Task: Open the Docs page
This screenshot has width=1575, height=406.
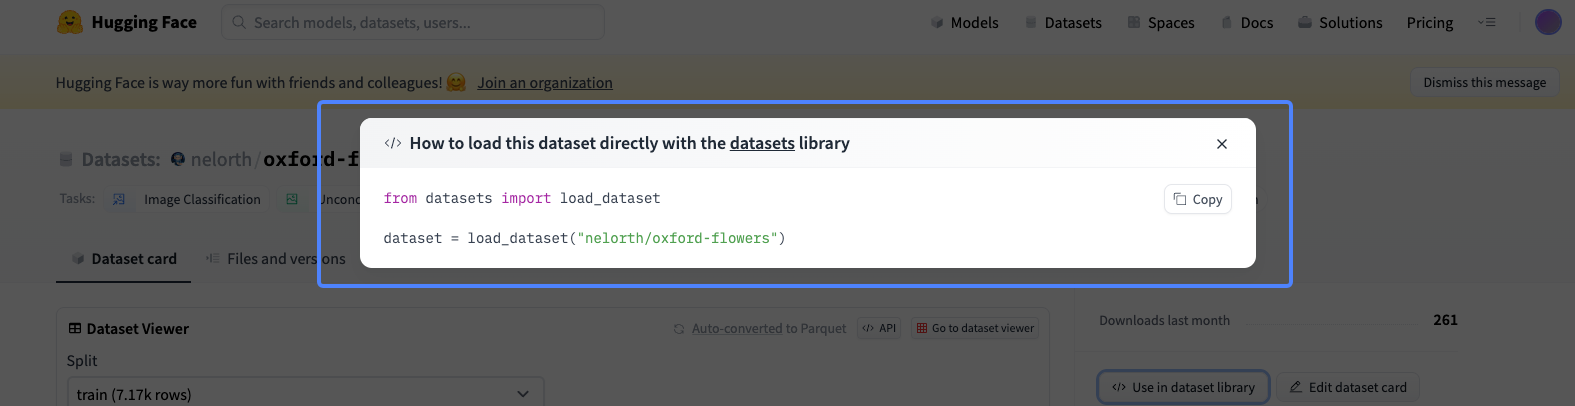Action: (x=1247, y=22)
